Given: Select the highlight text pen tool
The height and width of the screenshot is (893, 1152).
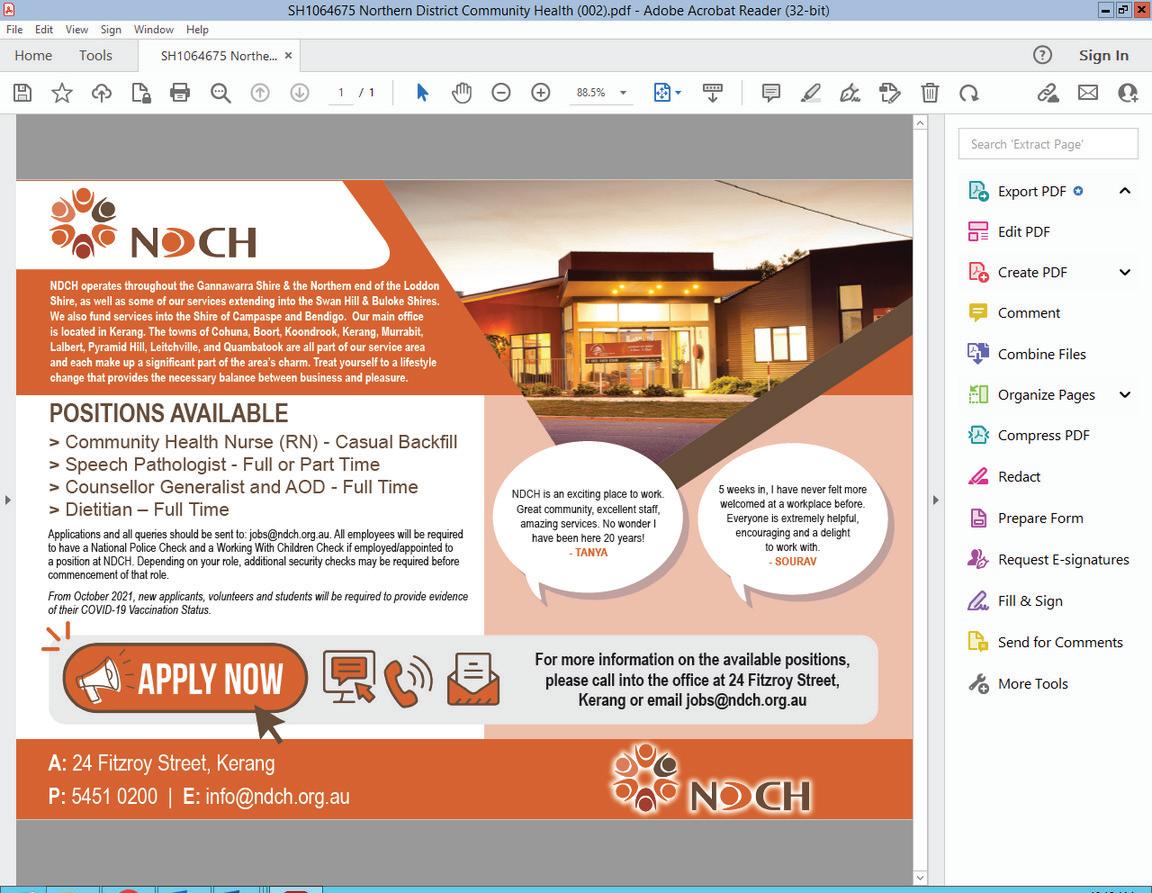Looking at the screenshot, I should [810, 93].
